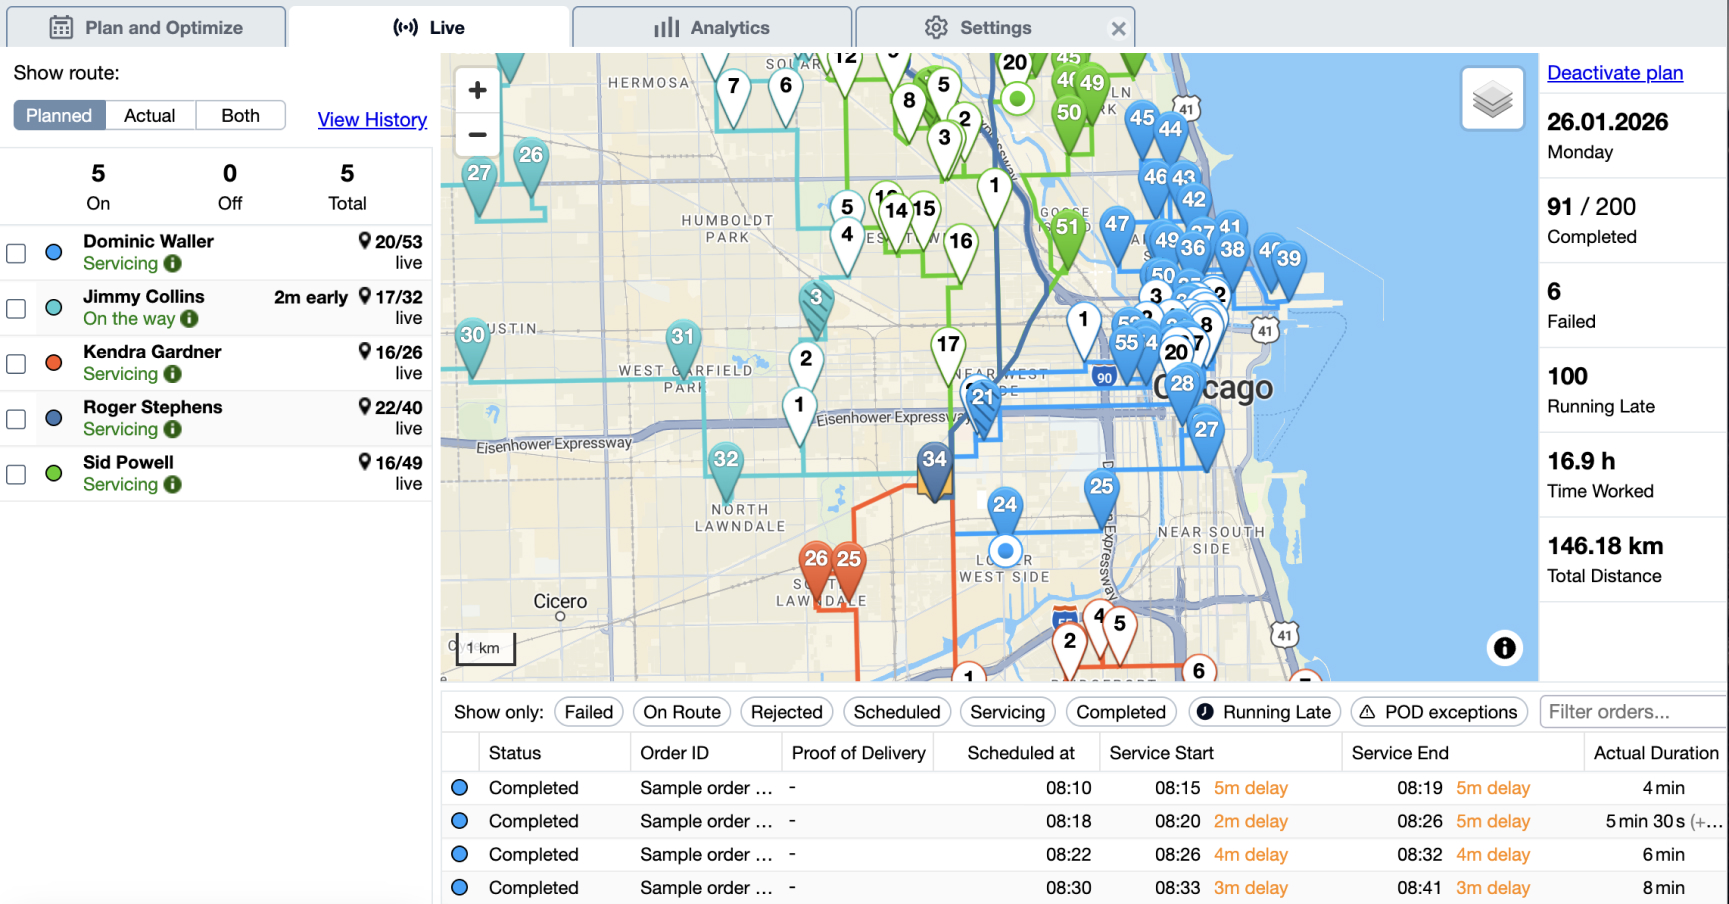Focus the Filter orders search field
1729x904 pixels.
(x=1630, y=712)
